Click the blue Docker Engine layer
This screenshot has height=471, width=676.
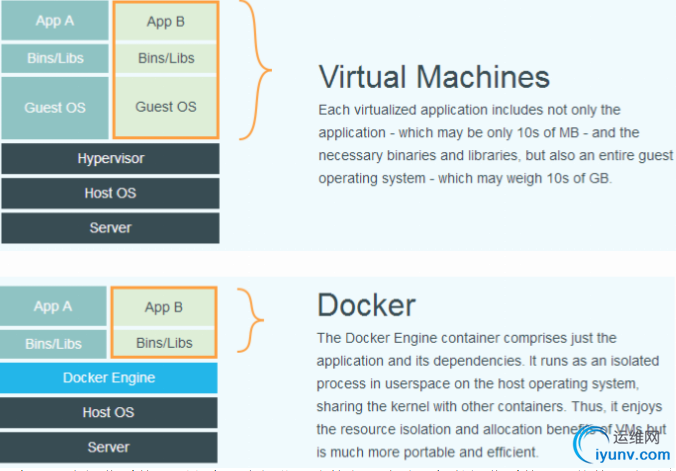coord(109,378)
